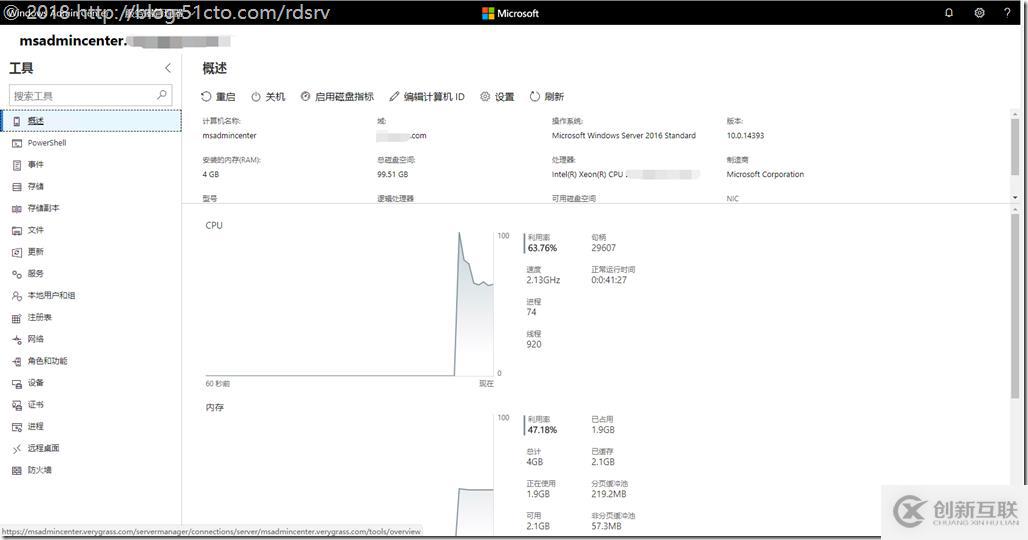The height and width of the screenshot is (540, 1028).
Task: Click the 重启 restart button
Action: pyautogui.click(x=218, y=96)
